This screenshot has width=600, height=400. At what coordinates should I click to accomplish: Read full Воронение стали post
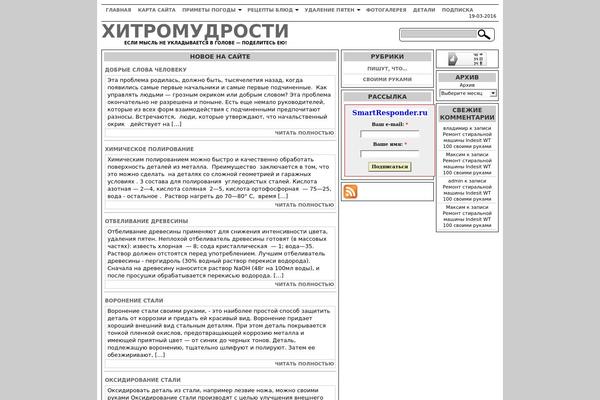click(x=304, y=363)
